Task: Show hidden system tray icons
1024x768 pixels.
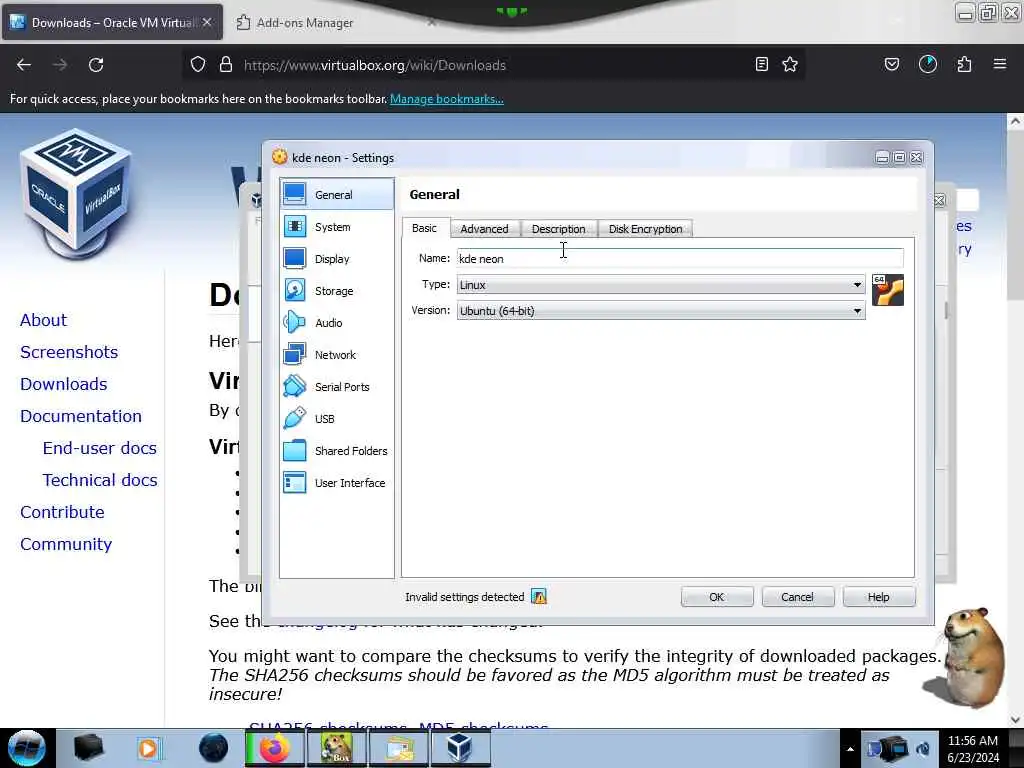Action: click(x=850, y=749)
